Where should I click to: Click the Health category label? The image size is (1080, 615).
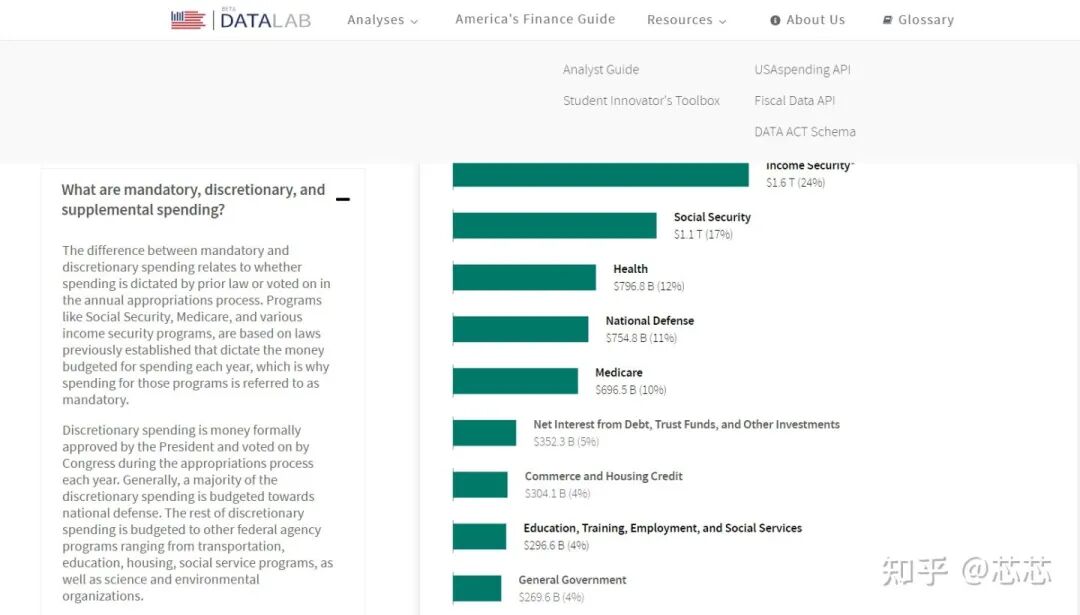pos(630,269)
